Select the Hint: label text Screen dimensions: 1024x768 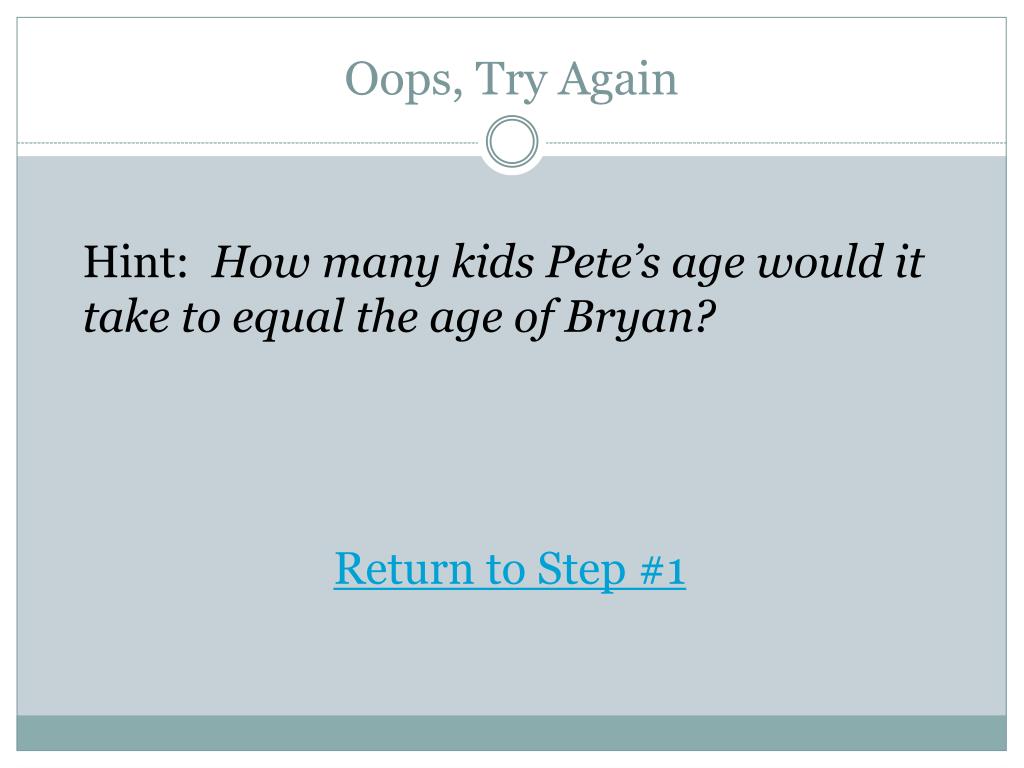[x=136, y=262]
